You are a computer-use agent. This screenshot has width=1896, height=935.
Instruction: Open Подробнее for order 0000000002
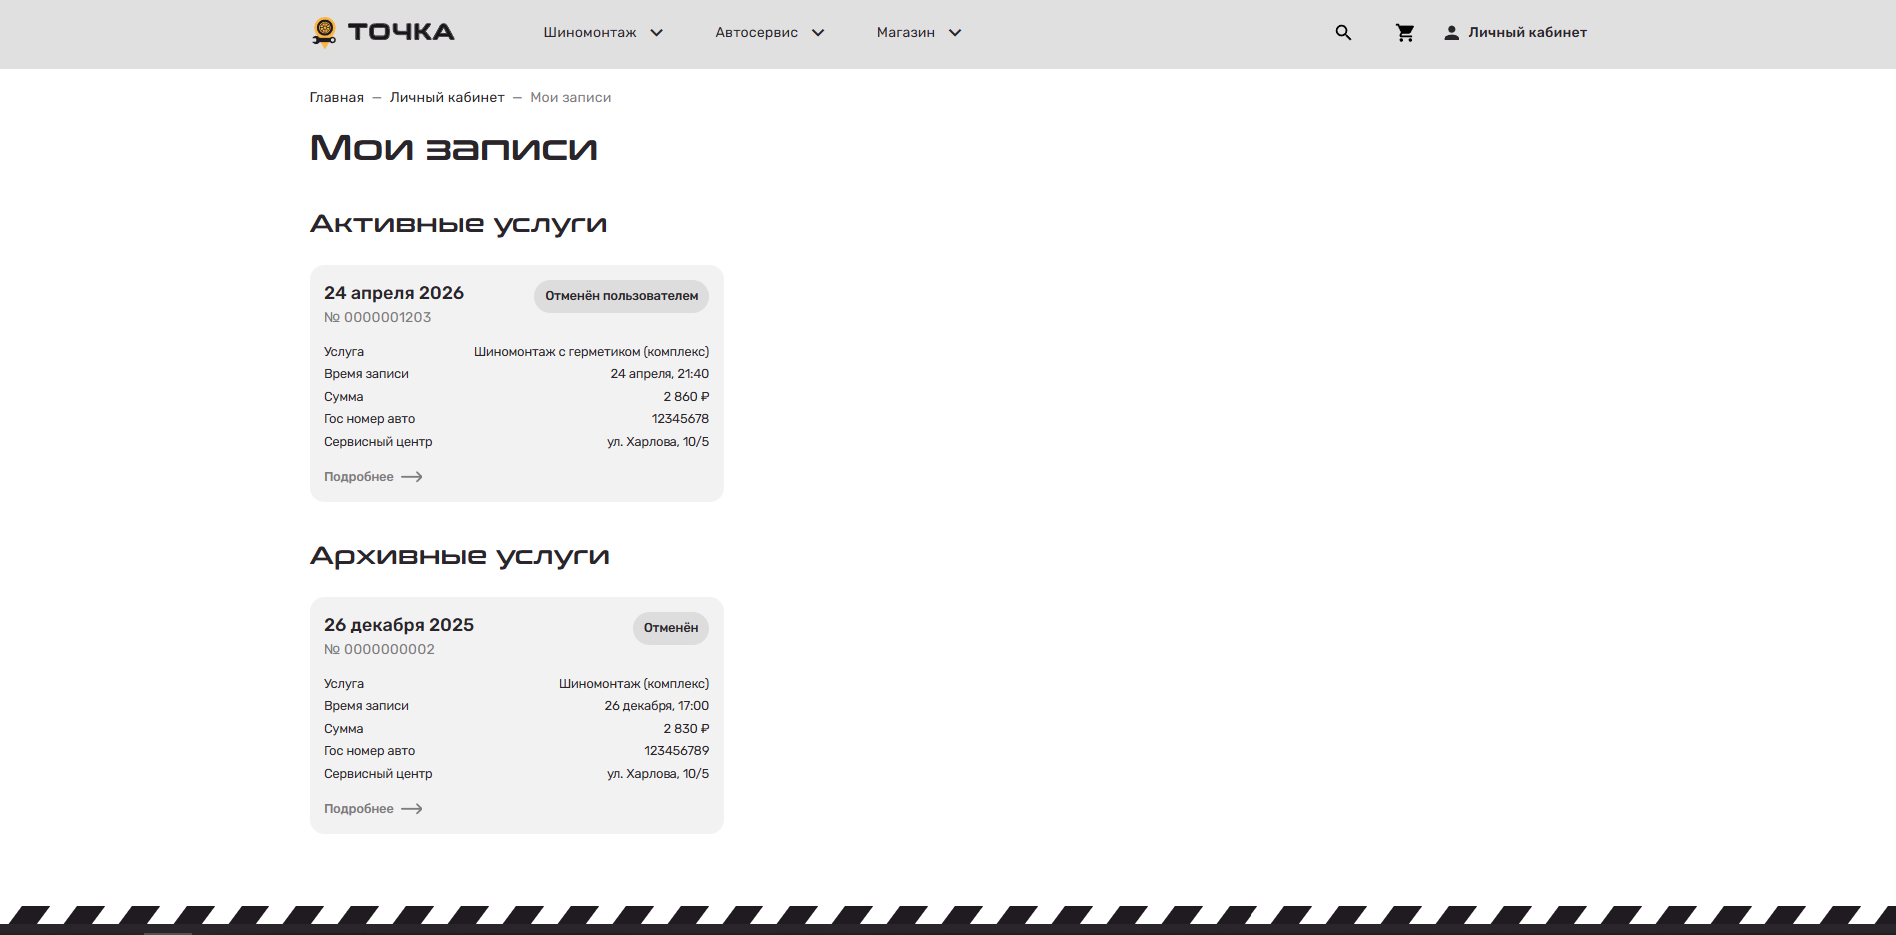359,809
